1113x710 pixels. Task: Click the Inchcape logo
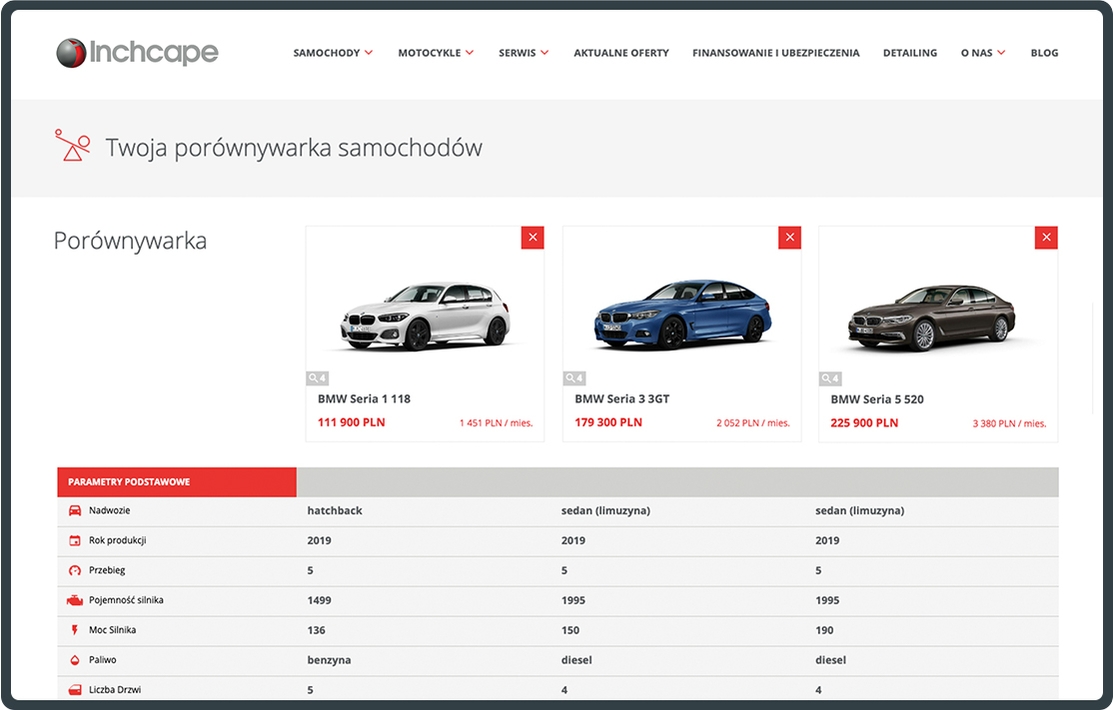[137, 52]
